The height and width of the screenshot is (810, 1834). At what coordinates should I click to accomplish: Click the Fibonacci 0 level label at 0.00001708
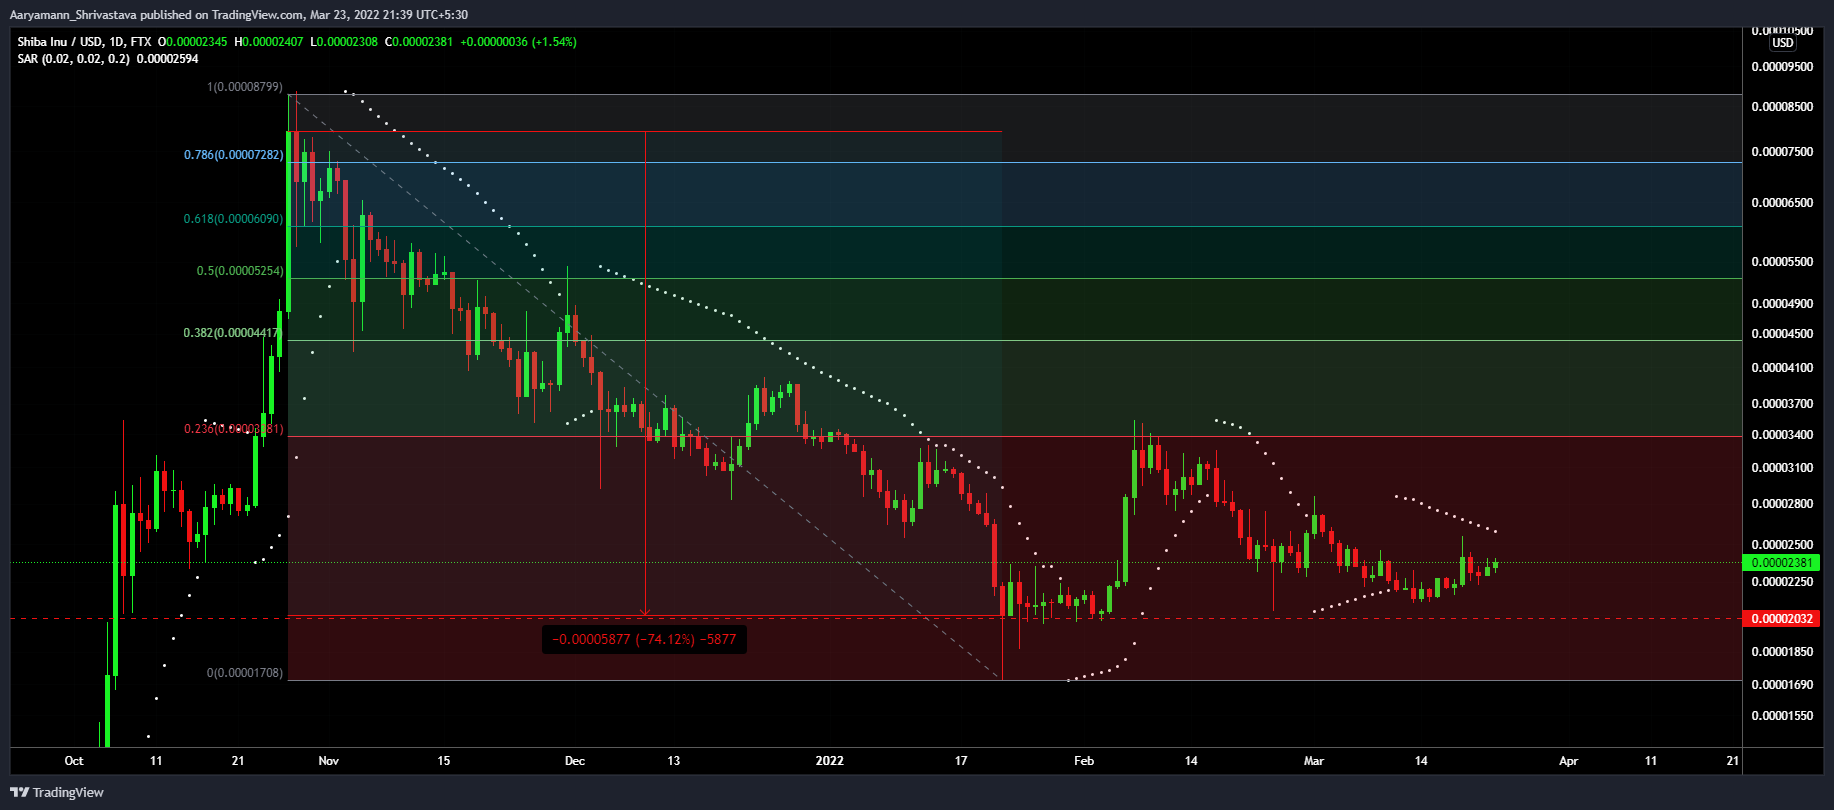(x=244, y=673)
